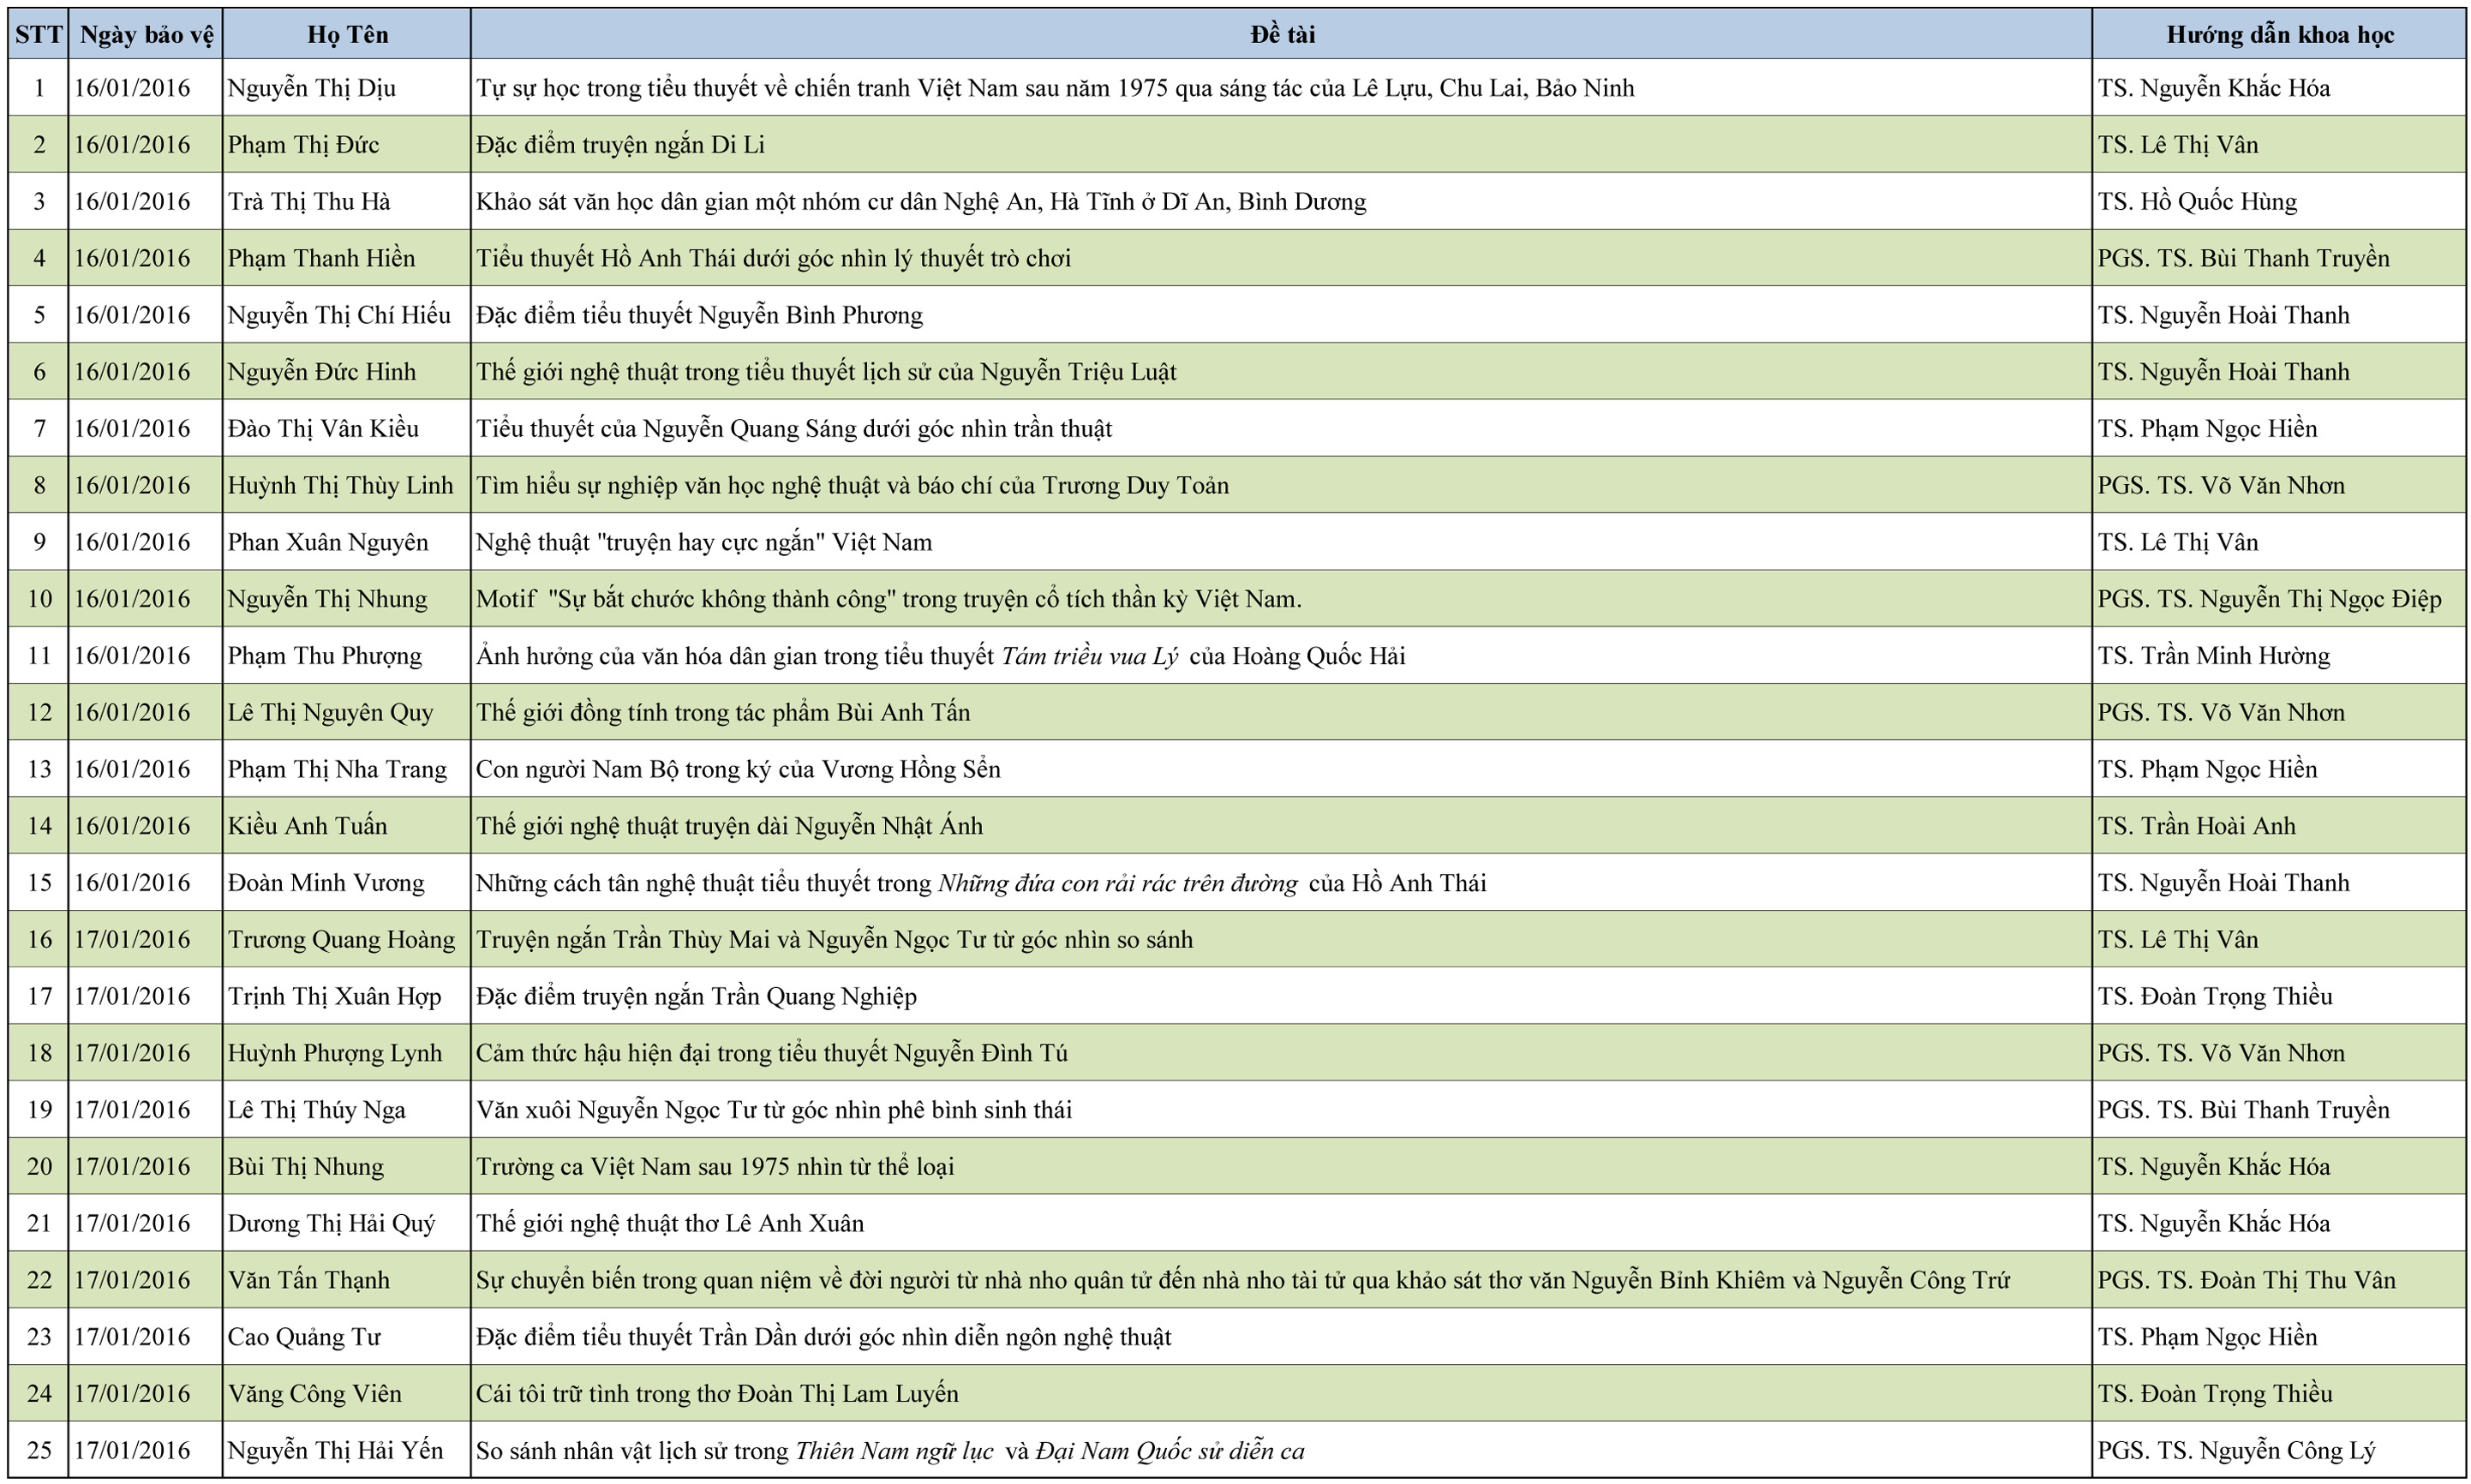Click the topic about Nguyễn Nhật Ánh

tap(729, 826)
